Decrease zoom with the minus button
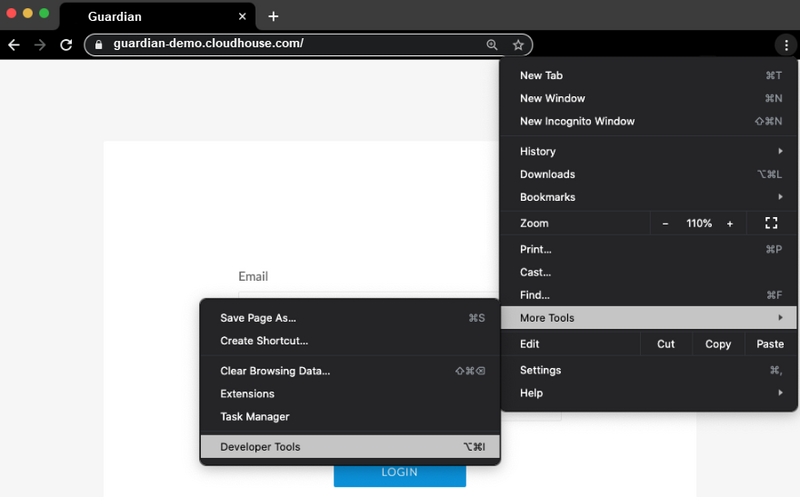800x497 pixels. pos(666,223)
